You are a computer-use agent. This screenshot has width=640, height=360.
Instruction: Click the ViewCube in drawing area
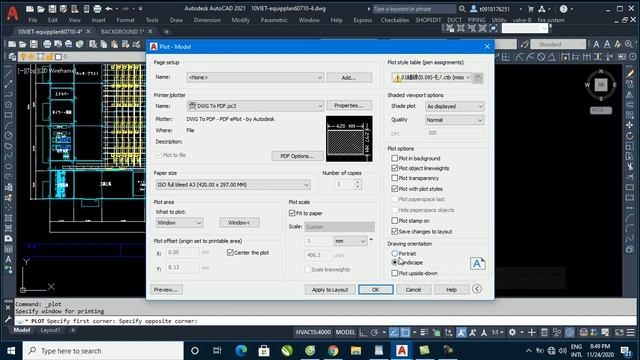(x=601, y=85)
